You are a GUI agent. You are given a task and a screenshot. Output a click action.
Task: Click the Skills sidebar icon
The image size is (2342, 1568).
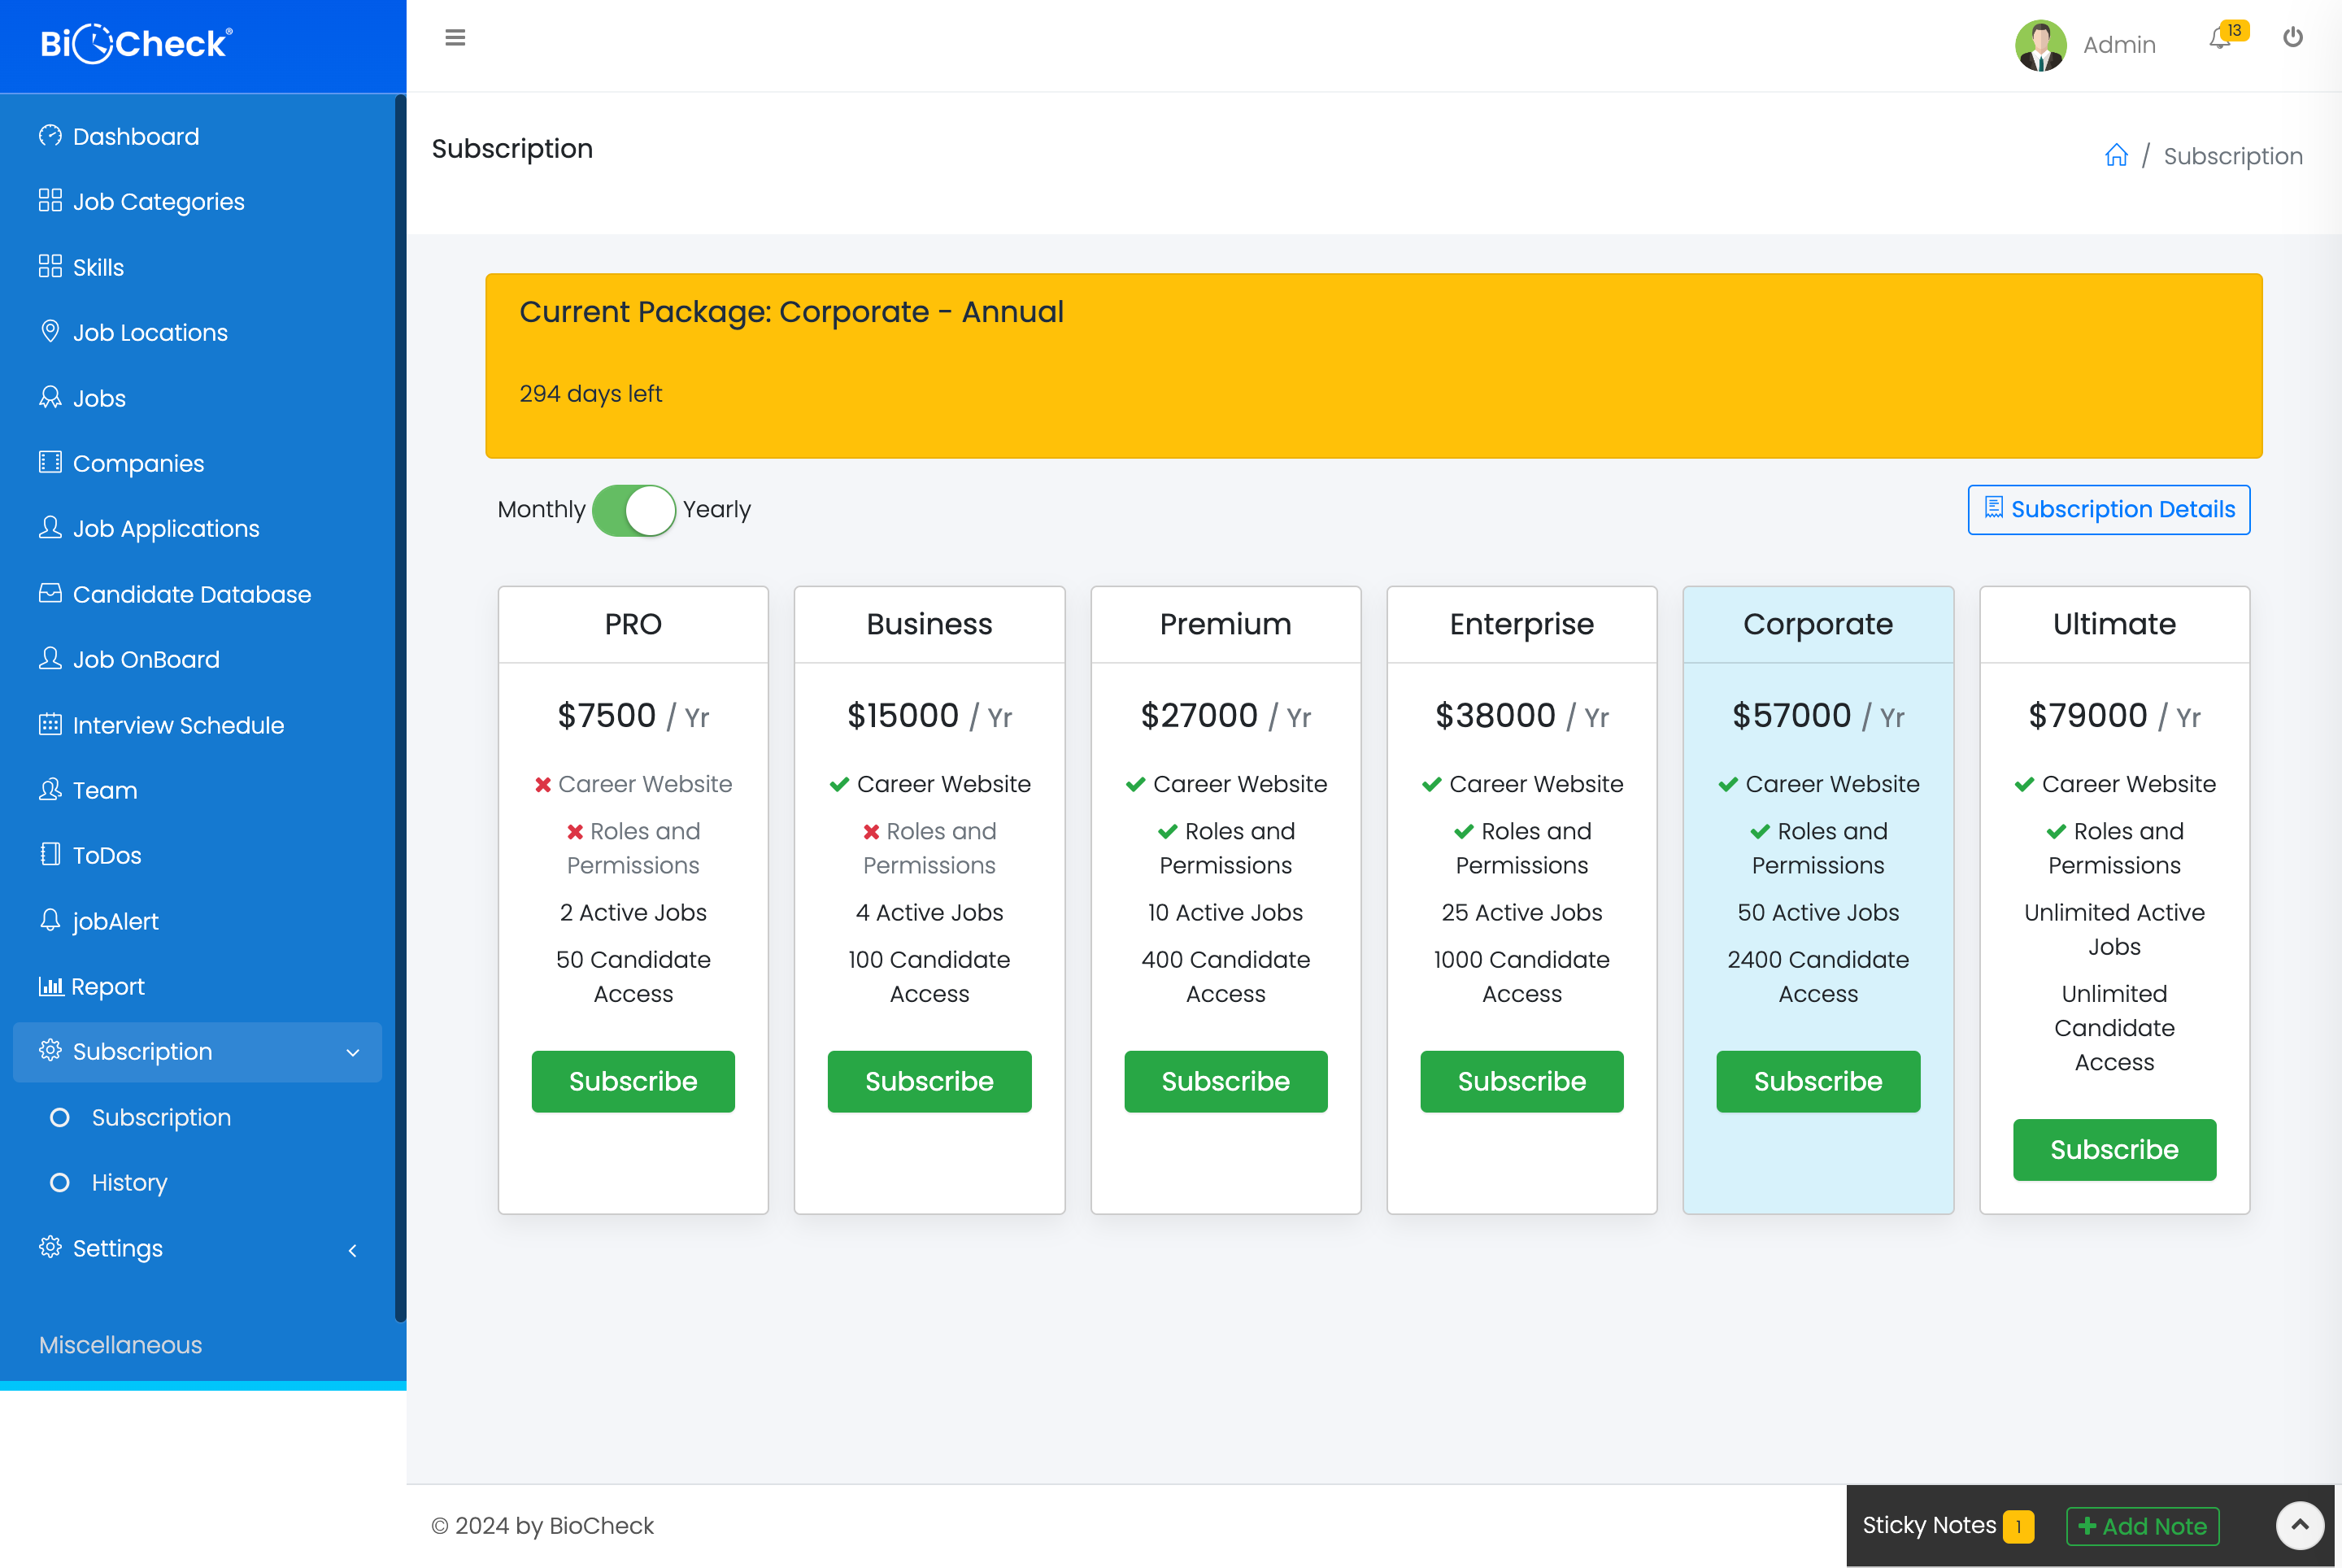pyautogui.click(x=47, y=266)
